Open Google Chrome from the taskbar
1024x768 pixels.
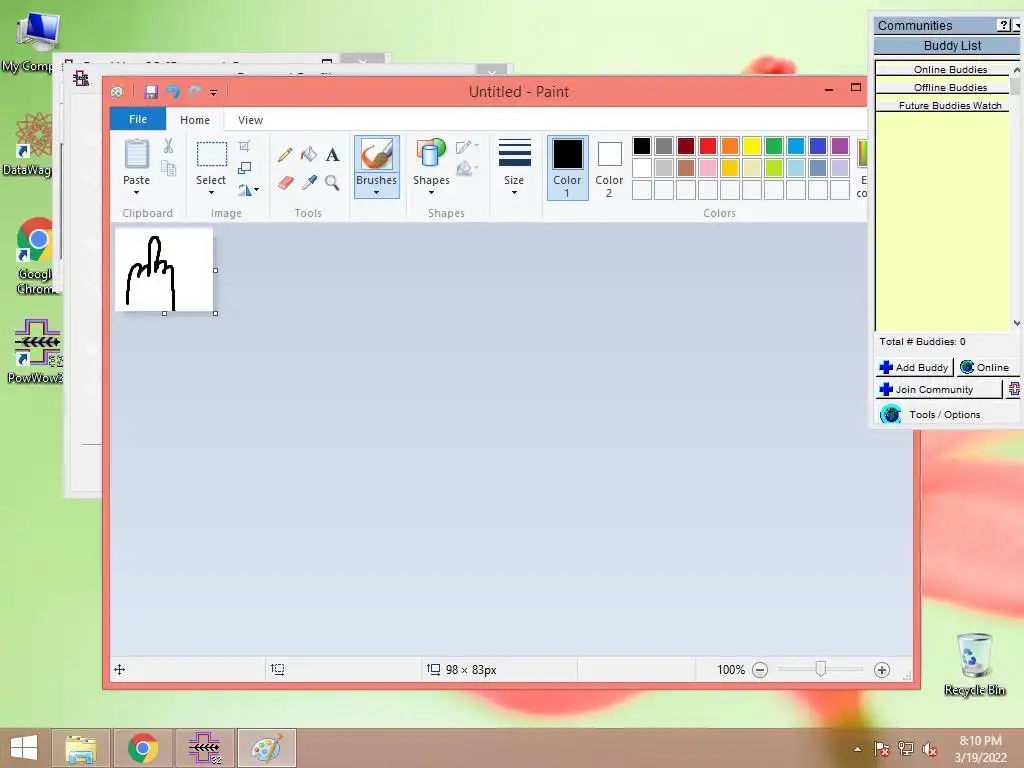[143, 748]
